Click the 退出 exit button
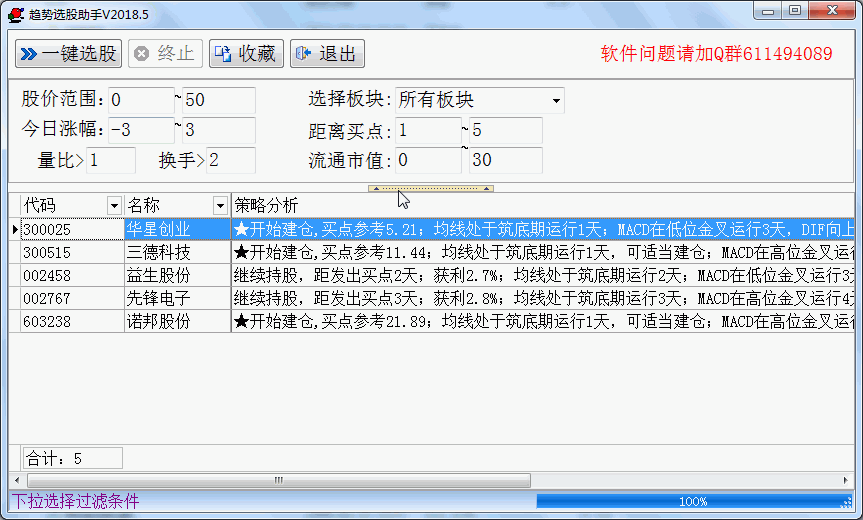 [327, 53]
